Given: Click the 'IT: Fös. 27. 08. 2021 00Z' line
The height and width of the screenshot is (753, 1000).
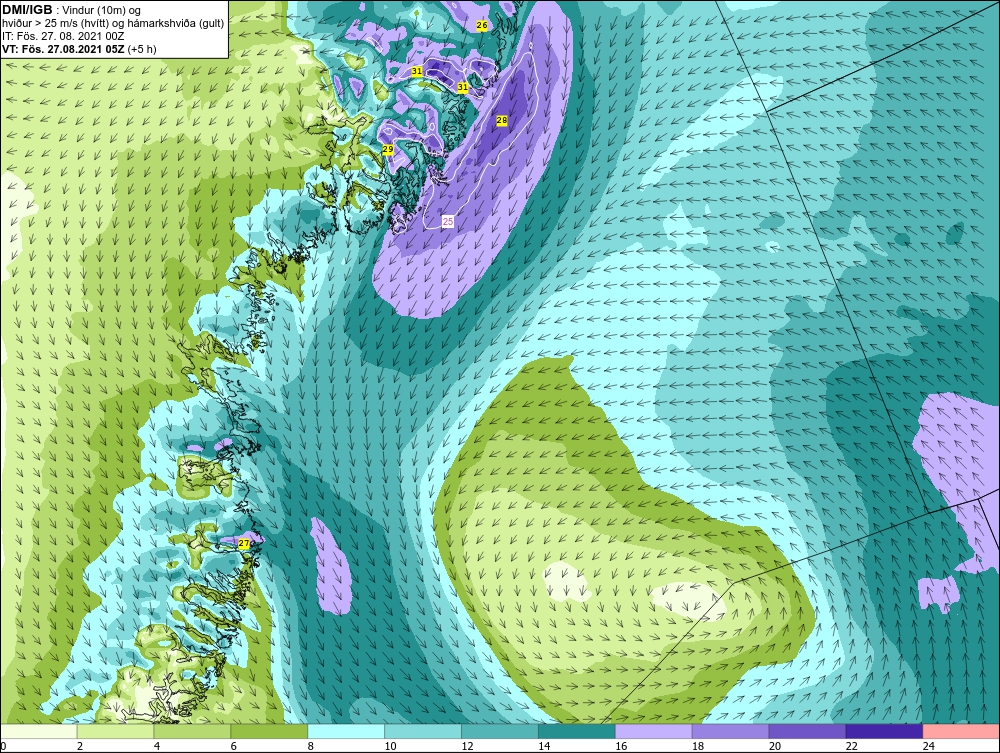Looking at the screenshot, I should pos(63,36).
